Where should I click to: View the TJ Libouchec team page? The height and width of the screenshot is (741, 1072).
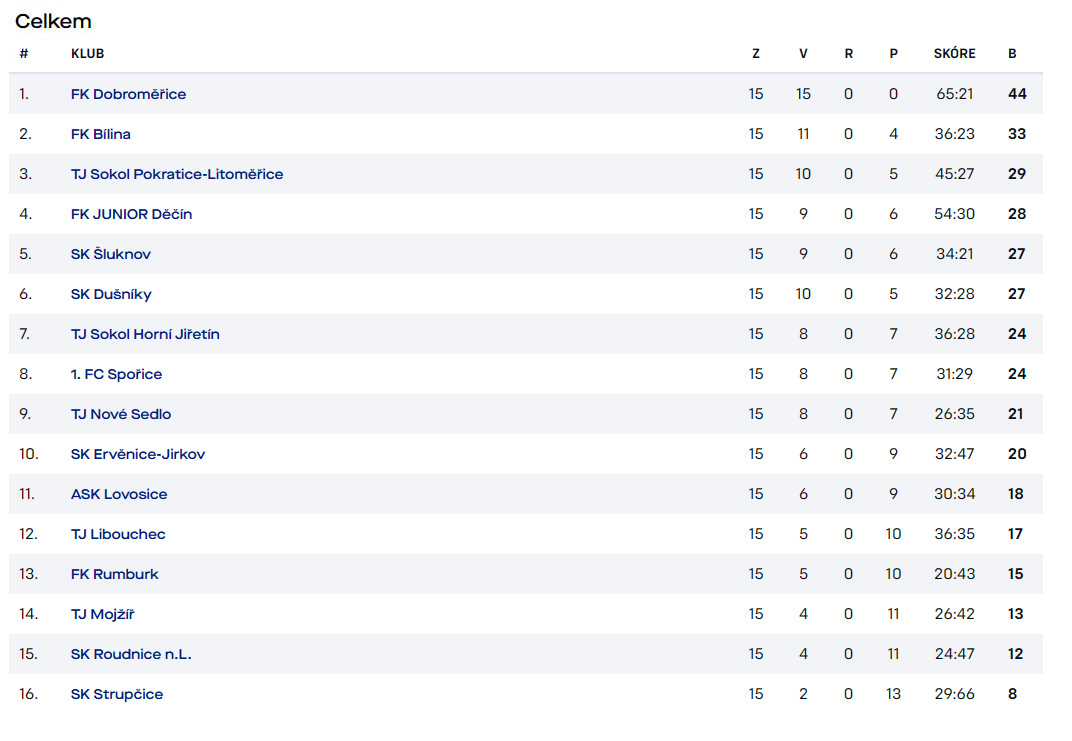pyautogui.click(x=118, y=534)
